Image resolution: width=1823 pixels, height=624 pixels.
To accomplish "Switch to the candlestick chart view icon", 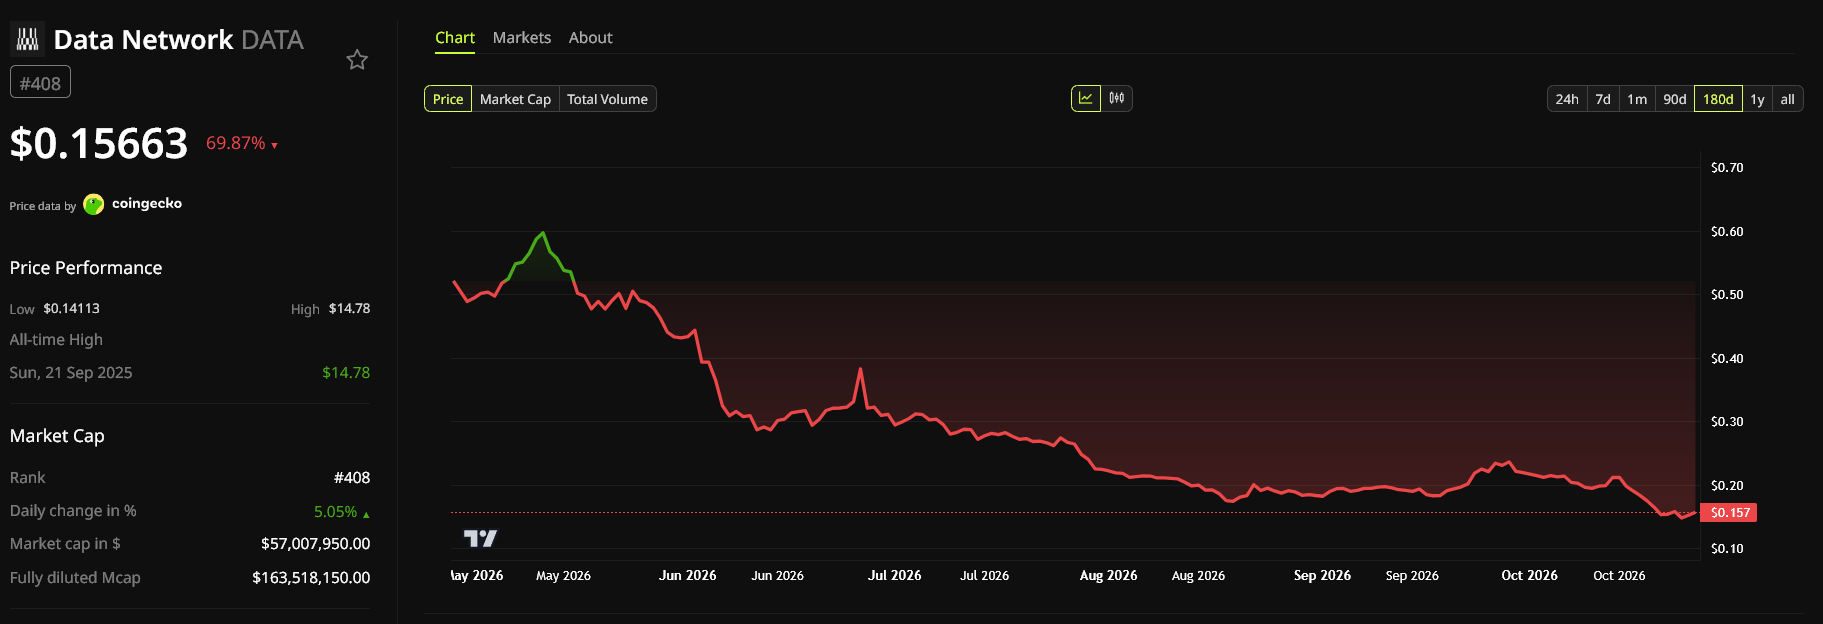I will (x=1117, y=98).
